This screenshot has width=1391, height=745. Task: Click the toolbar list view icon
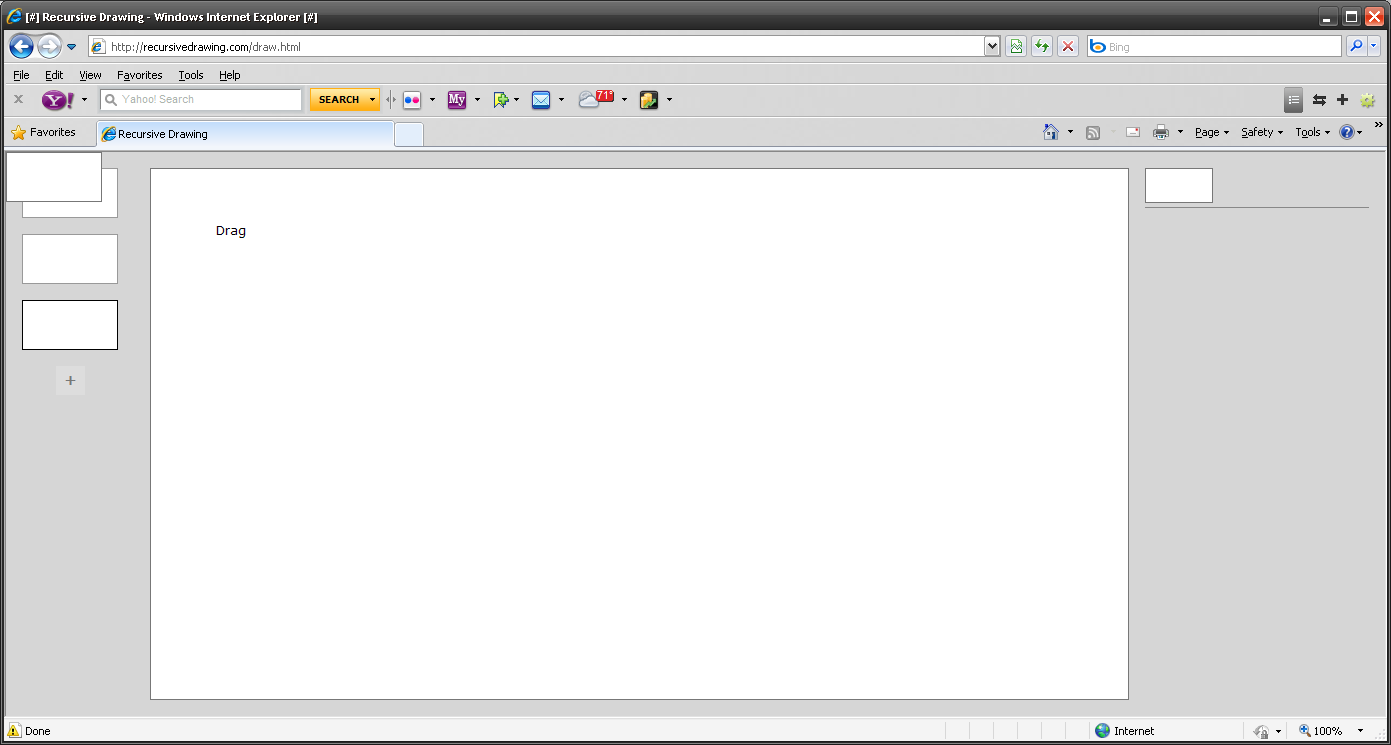pyautogui.click(x=1294, y=99)
